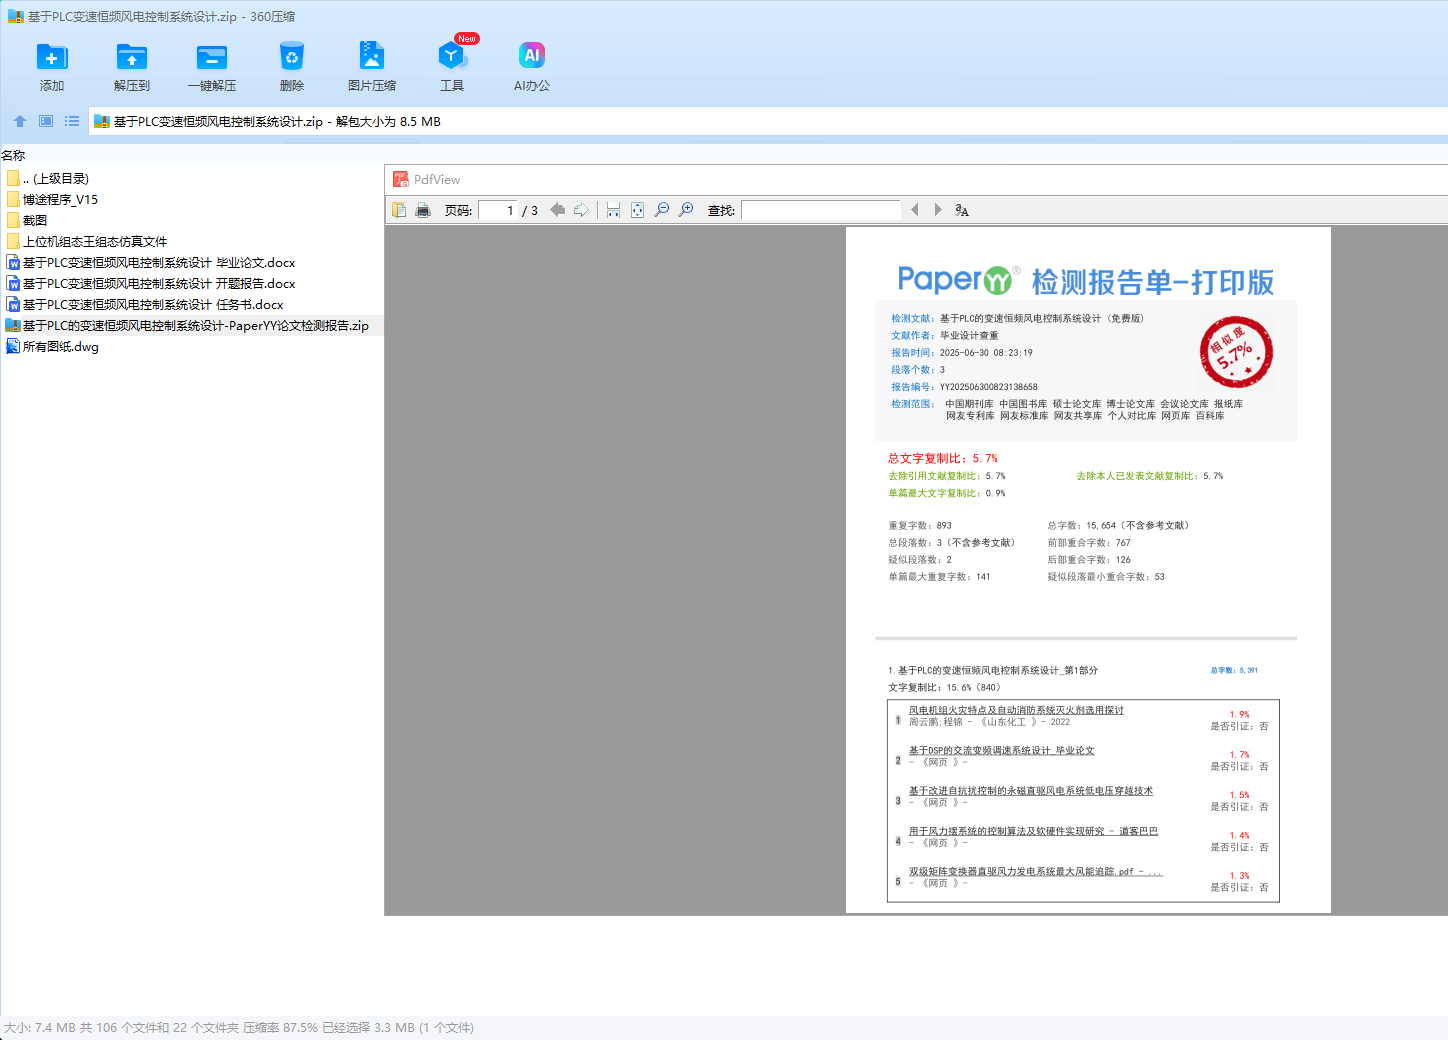
Task: Click the archive path address bar
Action: point(768,121)
